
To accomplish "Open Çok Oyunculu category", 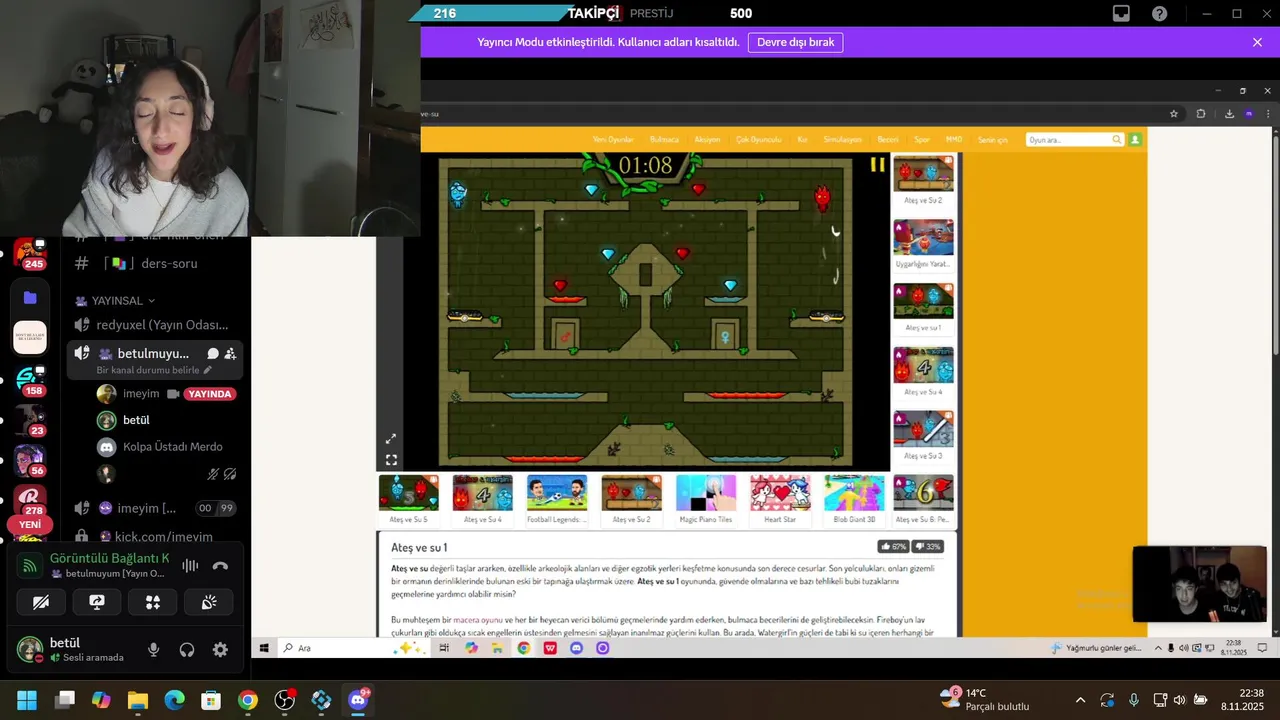I will coord(758,140).
